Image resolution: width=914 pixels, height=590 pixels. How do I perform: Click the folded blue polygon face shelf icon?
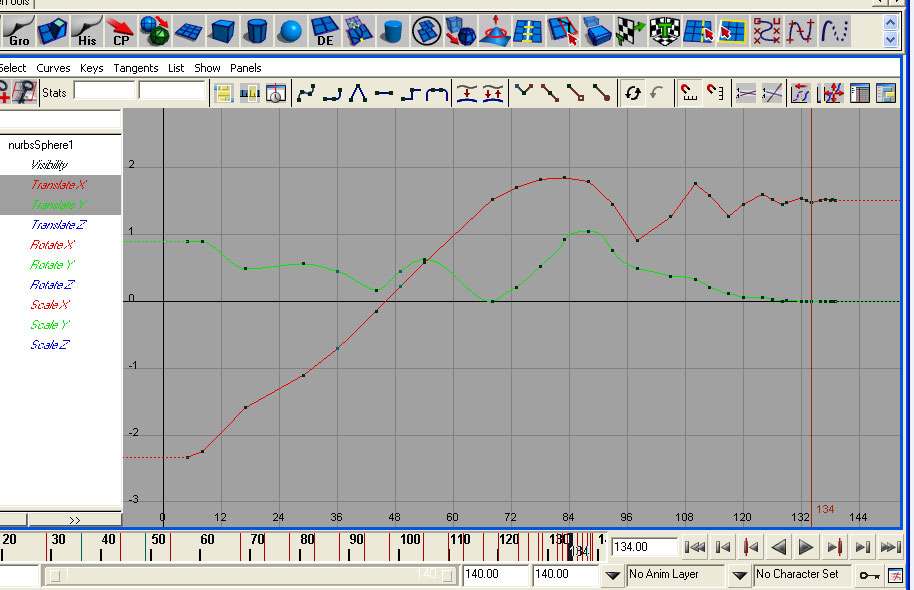tap(52, 31)
